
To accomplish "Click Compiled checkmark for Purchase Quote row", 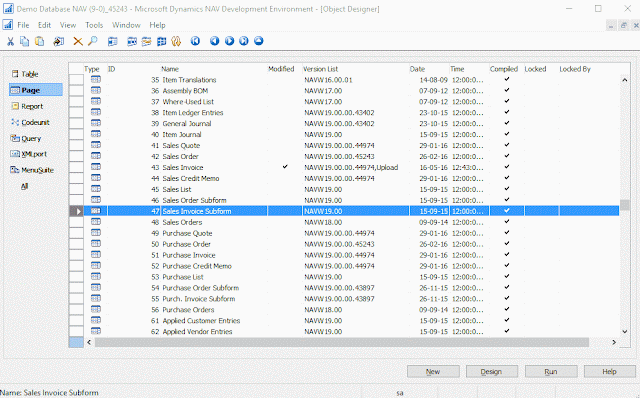I will 507,232.
